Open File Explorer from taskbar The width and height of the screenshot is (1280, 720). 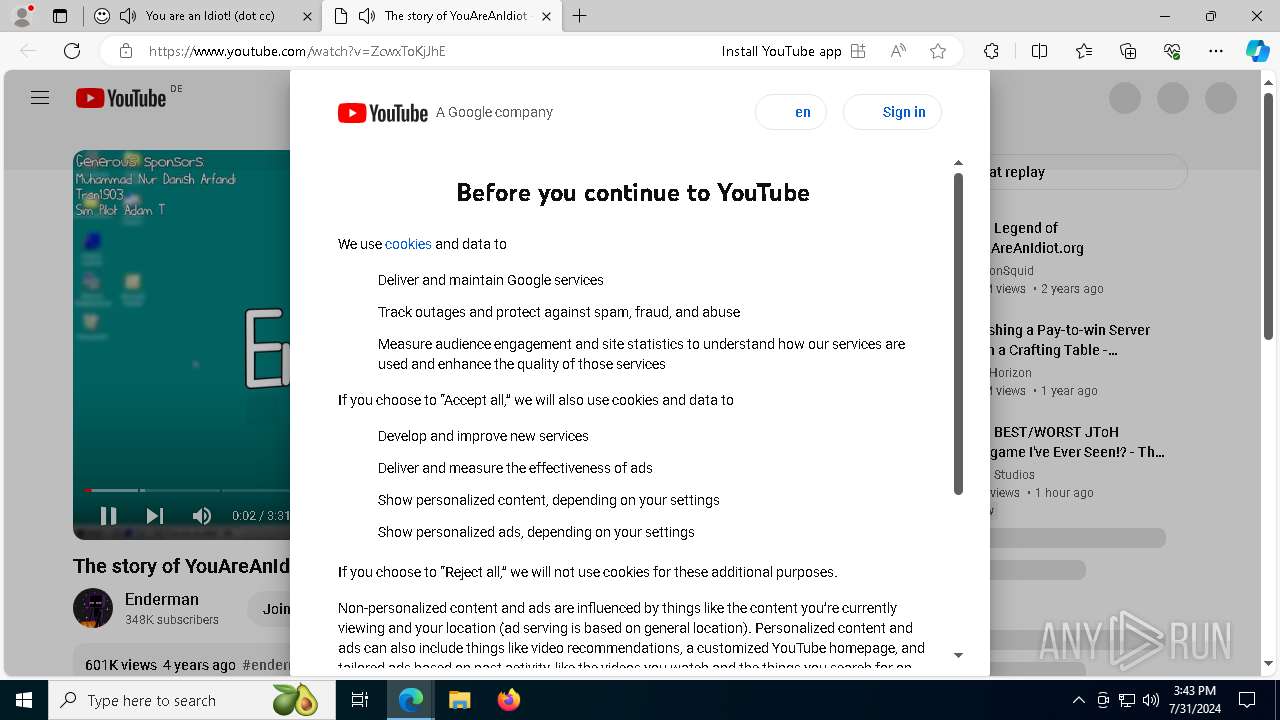tap(459, 700)
